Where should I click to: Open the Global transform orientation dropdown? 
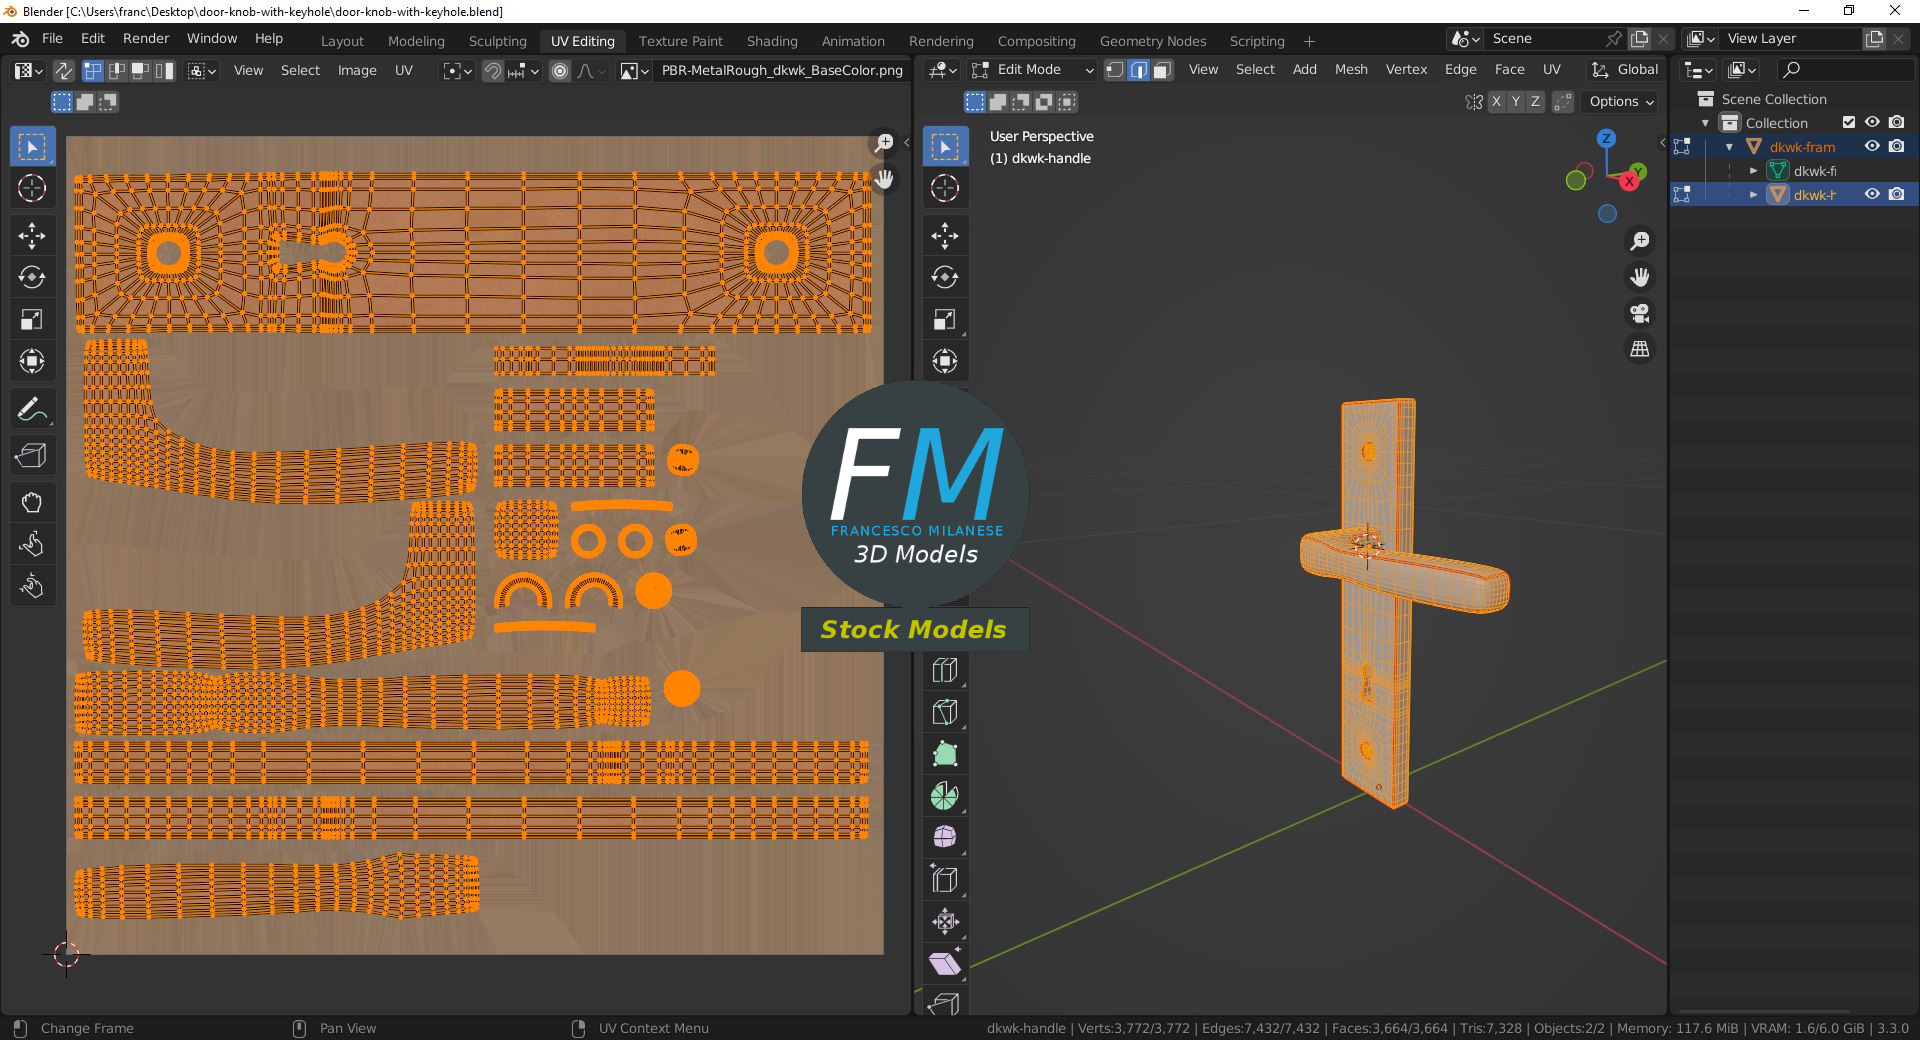(1625, 70)
